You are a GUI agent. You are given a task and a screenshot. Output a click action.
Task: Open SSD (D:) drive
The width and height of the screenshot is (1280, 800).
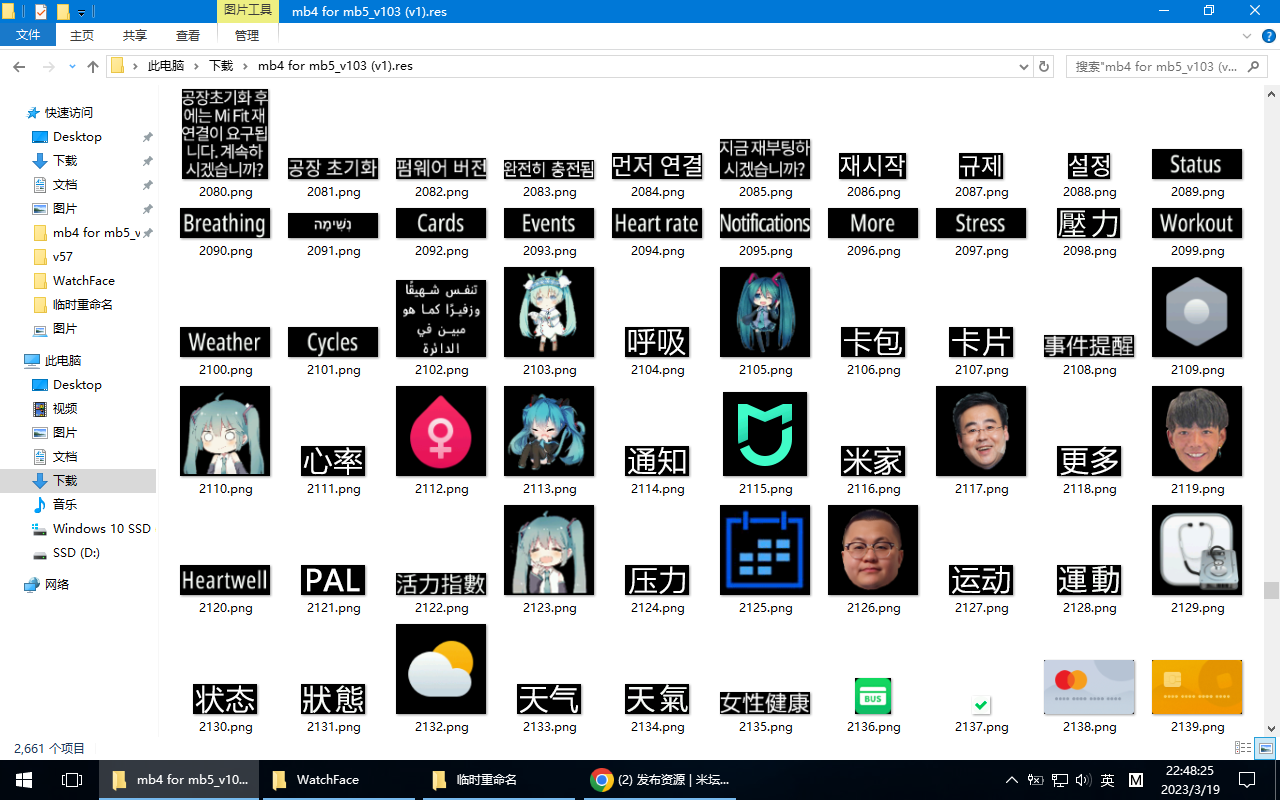(x=76, y=553)
